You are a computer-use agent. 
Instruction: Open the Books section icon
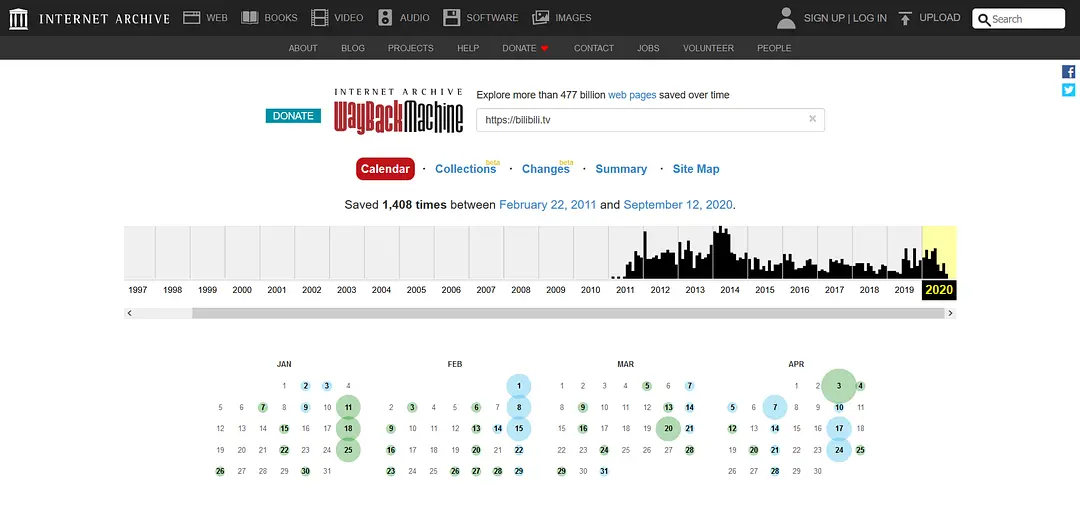click(250, 18)
